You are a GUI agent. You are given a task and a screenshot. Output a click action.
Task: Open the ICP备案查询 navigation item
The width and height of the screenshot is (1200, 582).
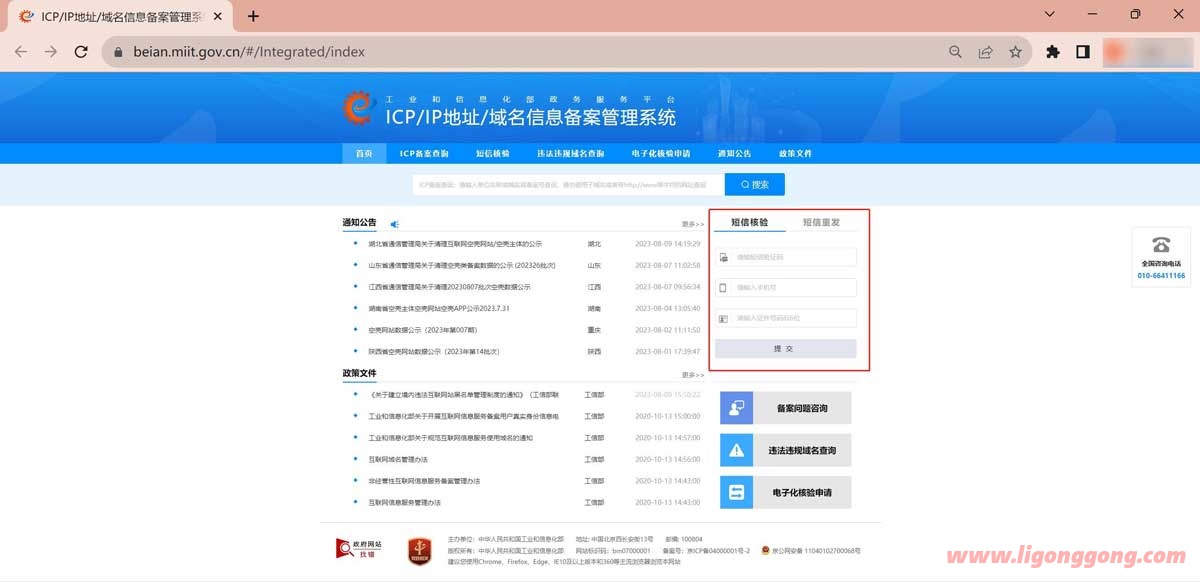tap(424, 154)
